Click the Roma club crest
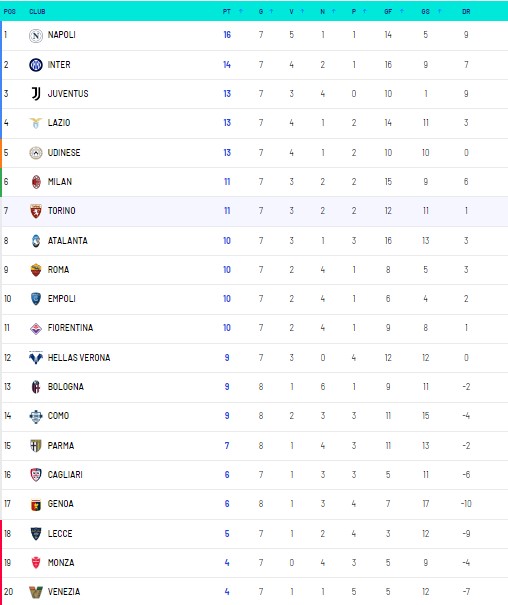 (36, 270)
